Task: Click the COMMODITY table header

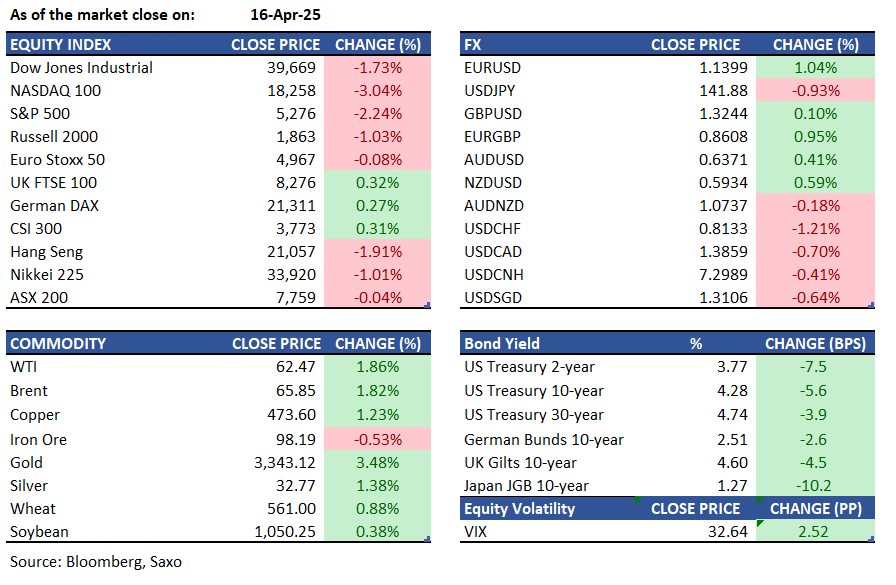Action: pyautogui.click(x=58, y=344)
